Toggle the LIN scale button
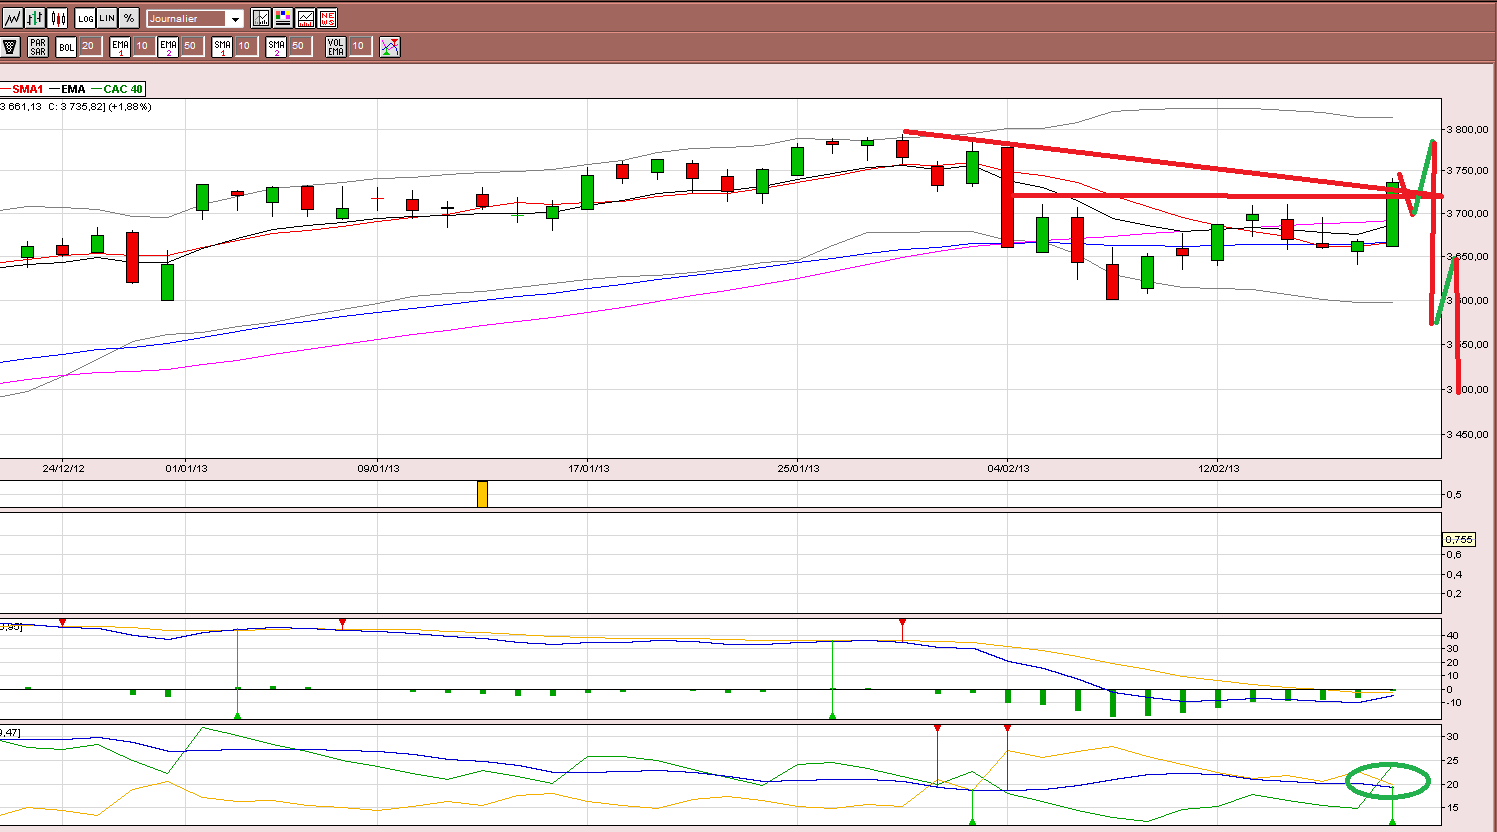Screen dimensions: 1497x832 pos(107,18)
